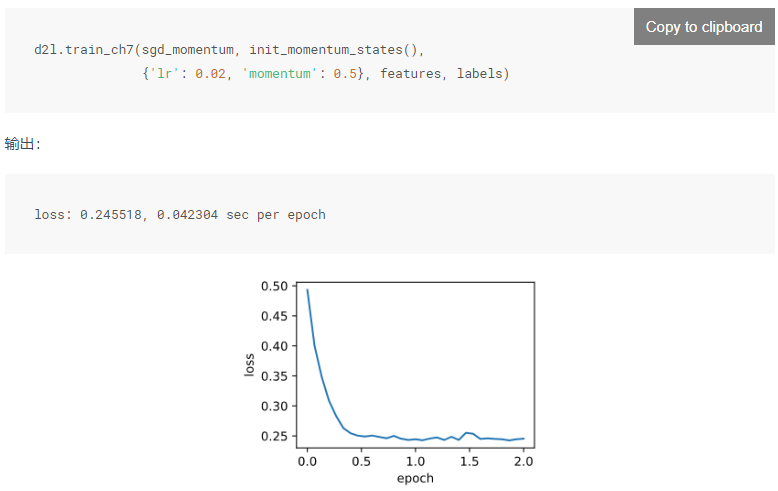
Task: Click the 输出 label text
Action: pos(19,144)
